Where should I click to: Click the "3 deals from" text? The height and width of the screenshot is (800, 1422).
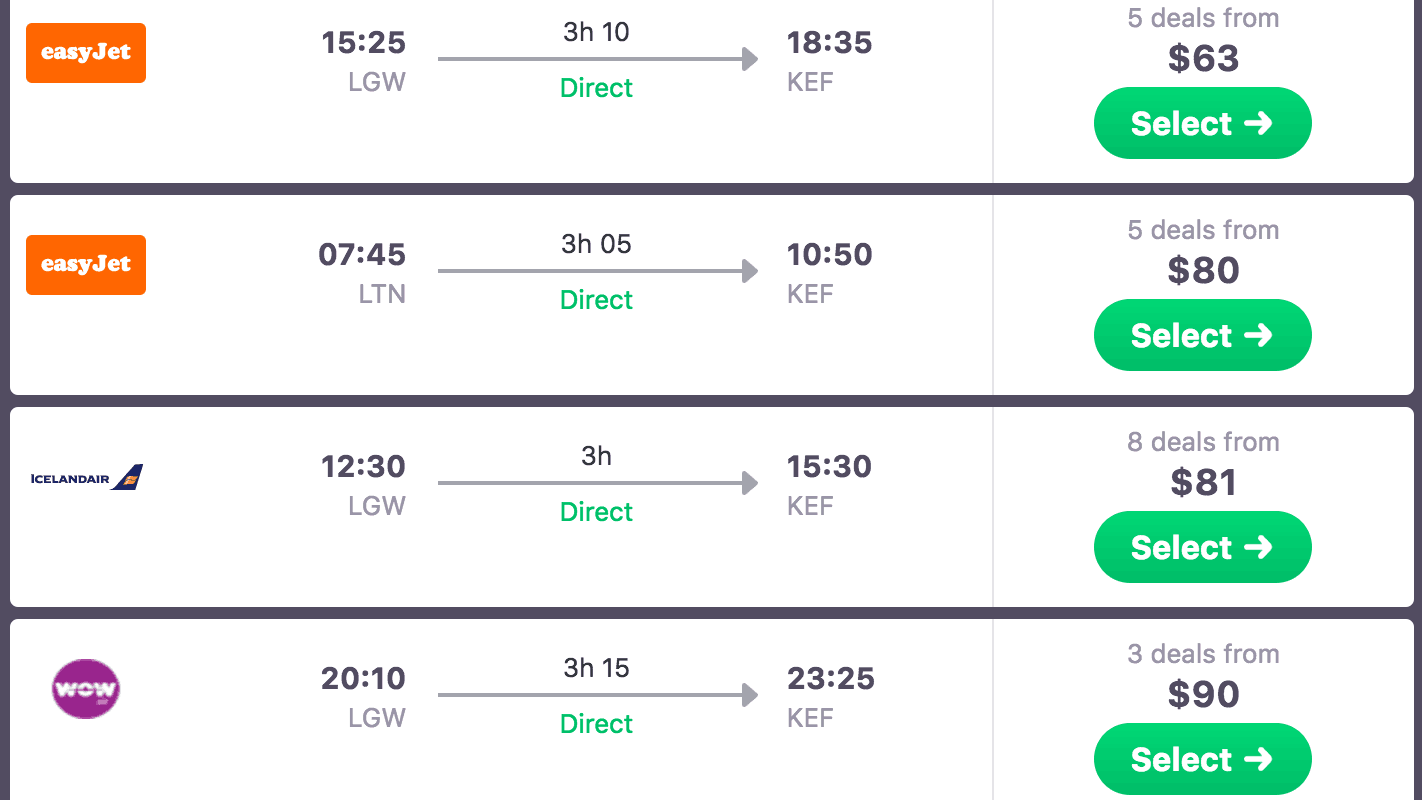click(1203, 654)
